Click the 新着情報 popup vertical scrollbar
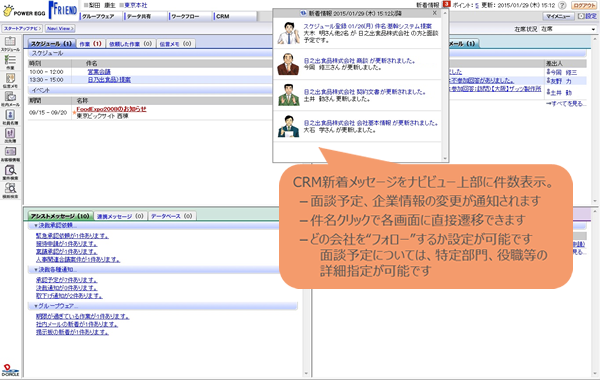The width and height of the screenshot is (600, 380). (x=445, y=85)
